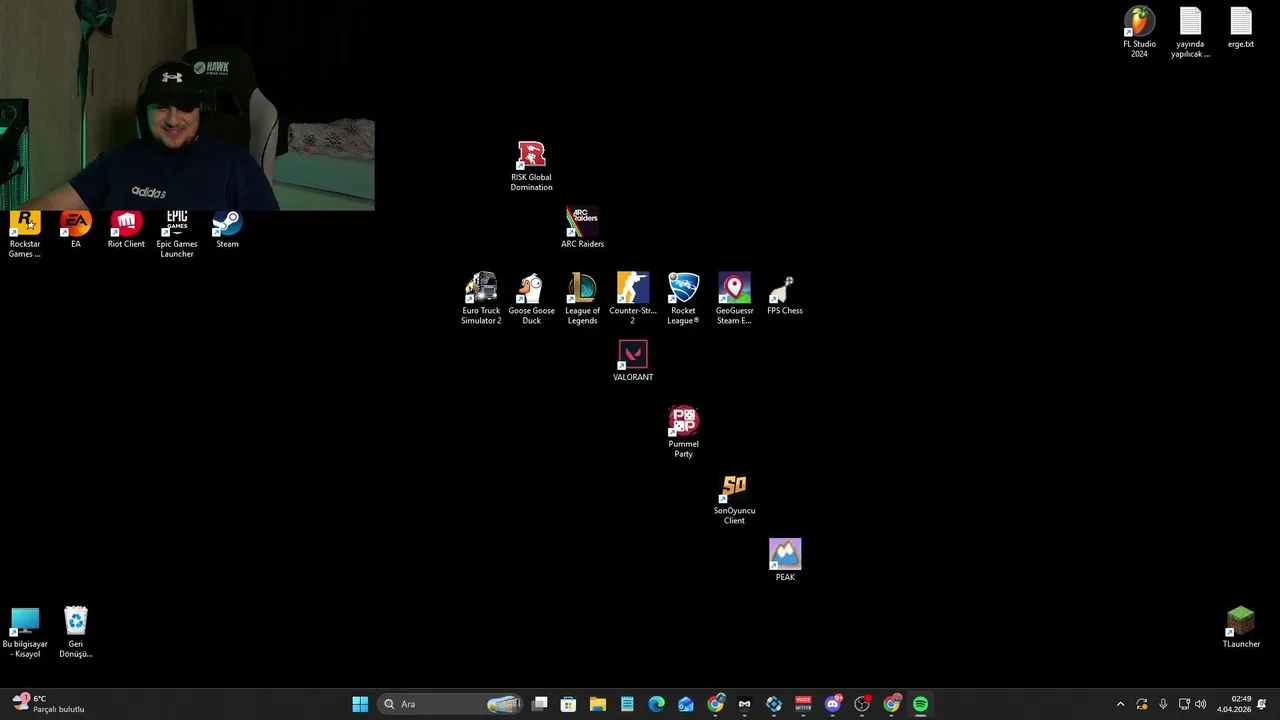This screenshot has width=1280, height=720.
Task: Select the SonOyuncu Client icon
Action: (734, 499)
